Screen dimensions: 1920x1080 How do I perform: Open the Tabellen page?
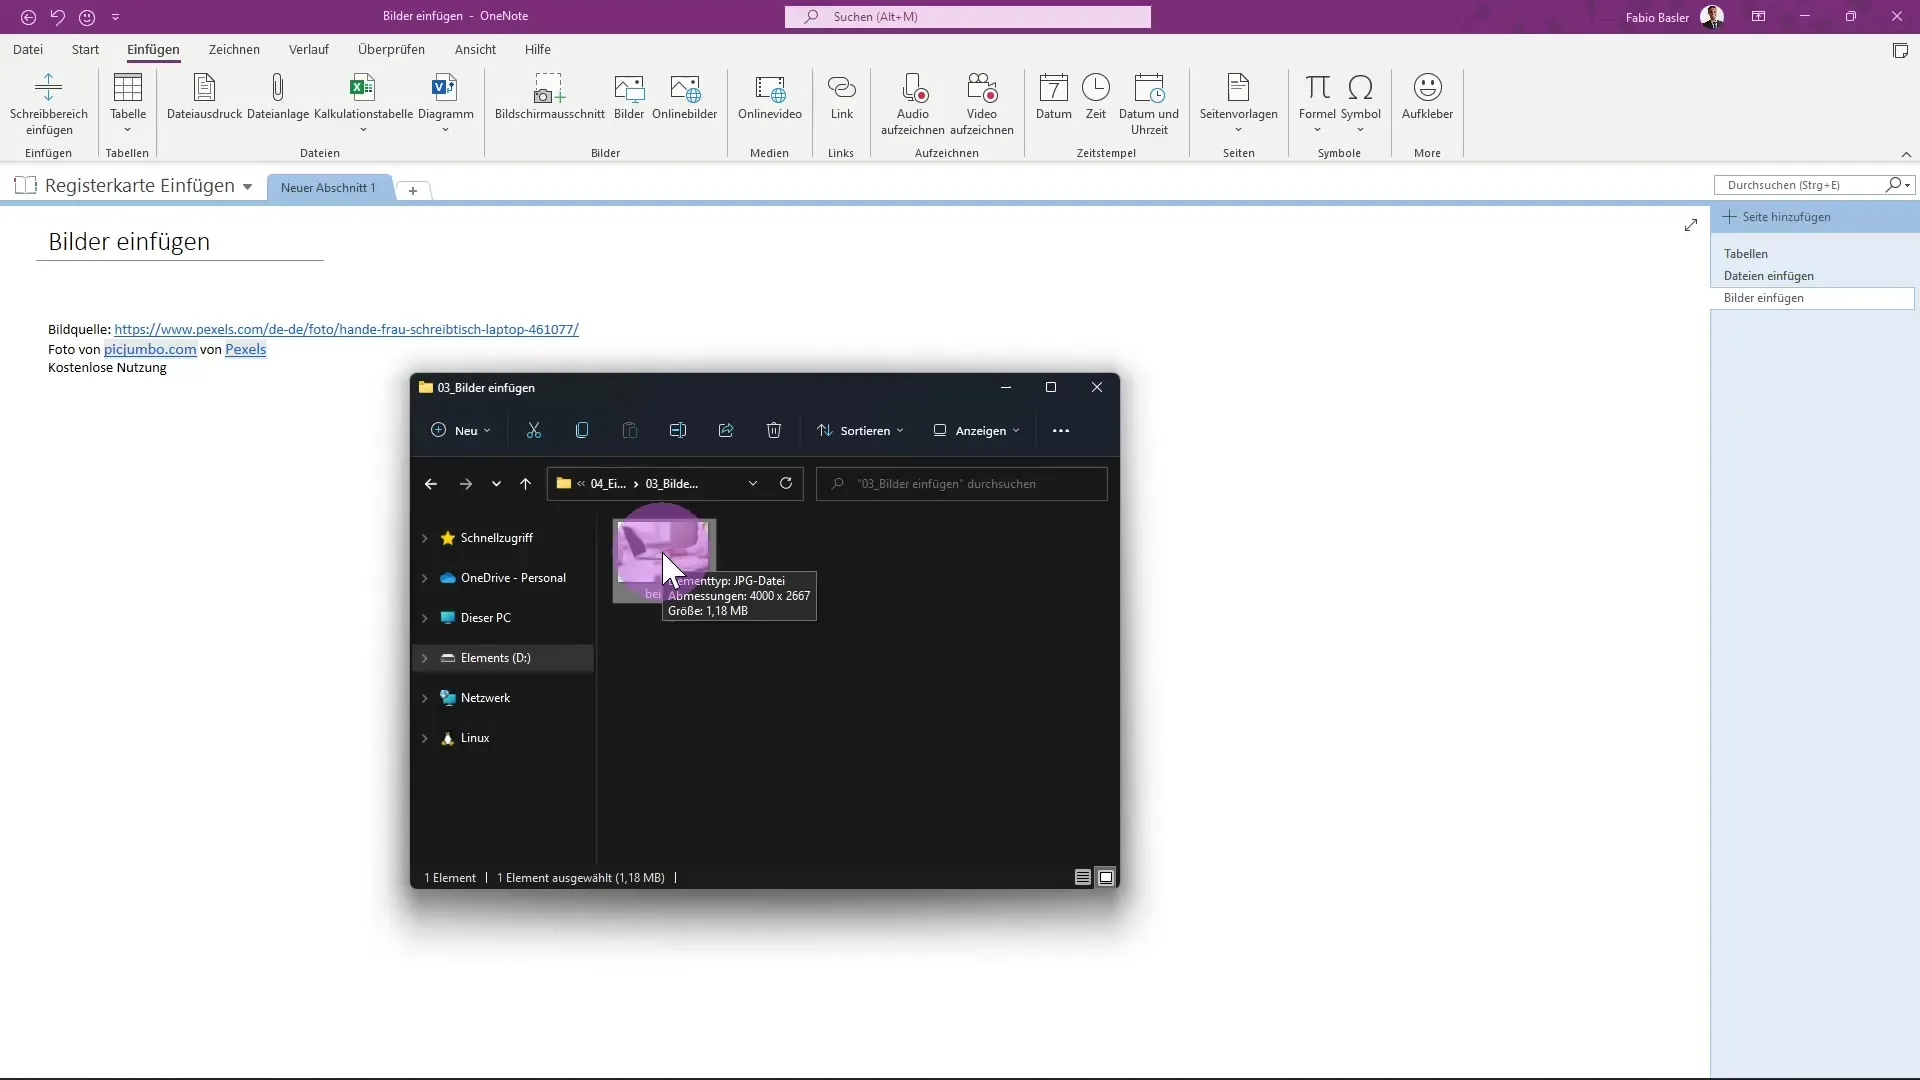coord(1746,254)
